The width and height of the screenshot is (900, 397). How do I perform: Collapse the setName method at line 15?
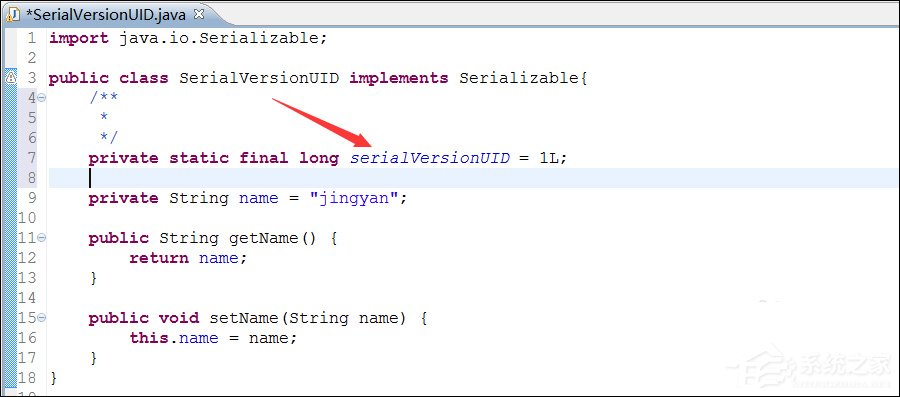[x=41, y=318]
